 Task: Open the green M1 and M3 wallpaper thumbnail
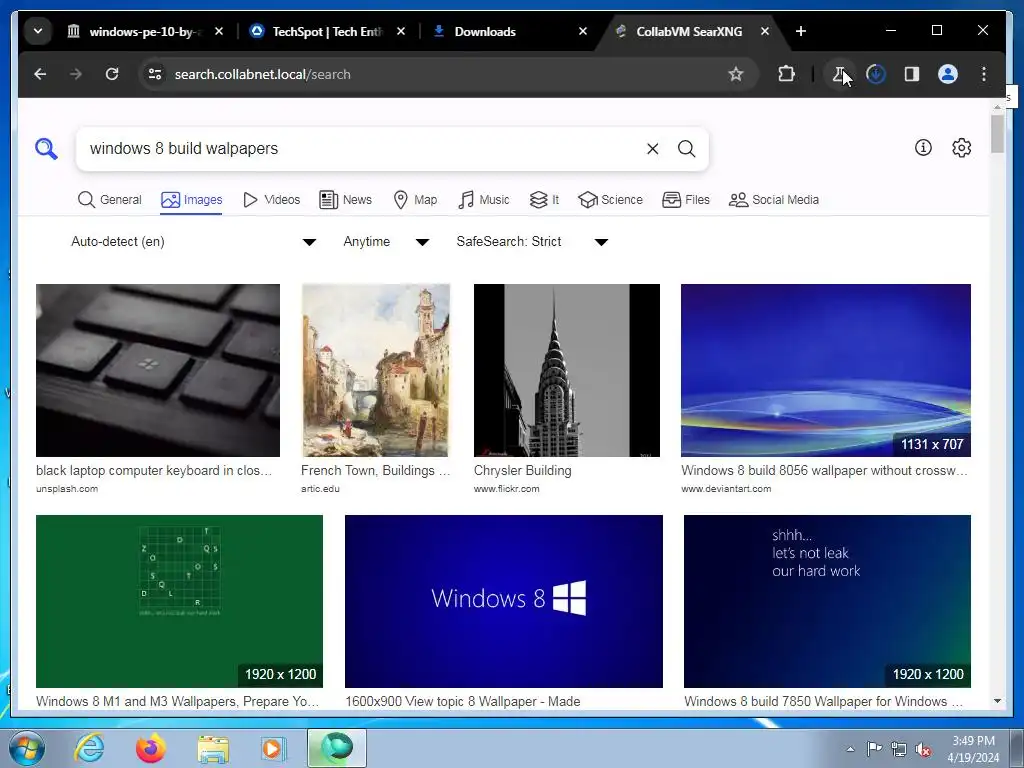tap(180, 601)
